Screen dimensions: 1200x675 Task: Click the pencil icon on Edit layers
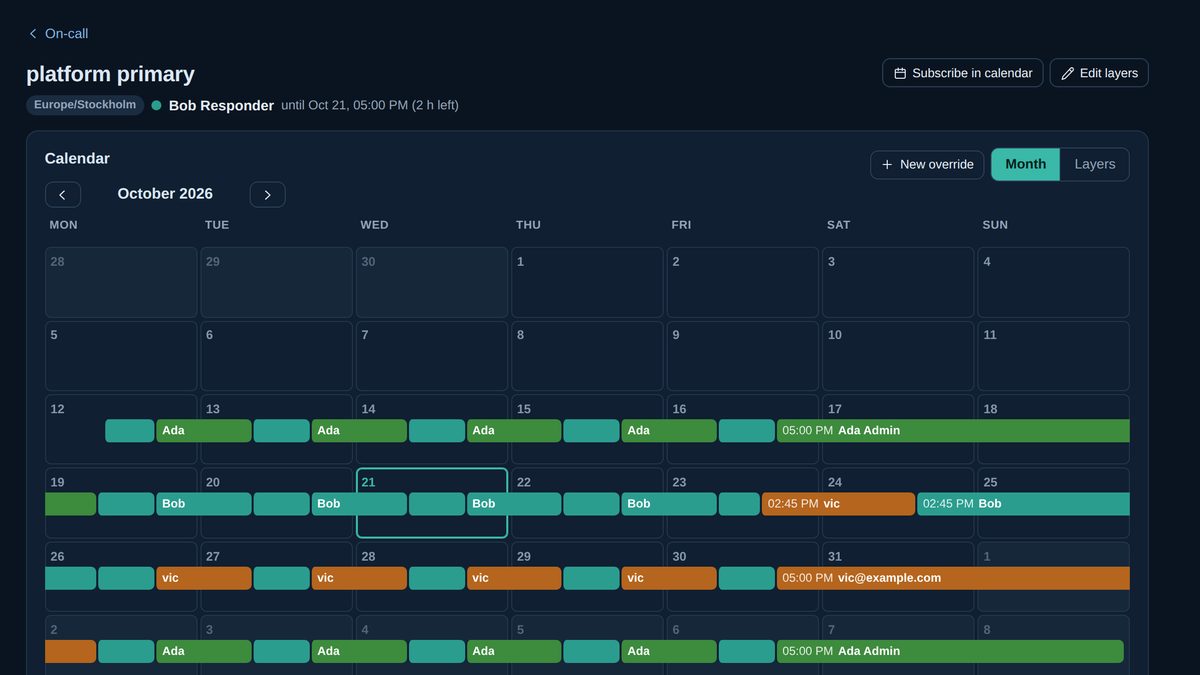point(1067,73)
